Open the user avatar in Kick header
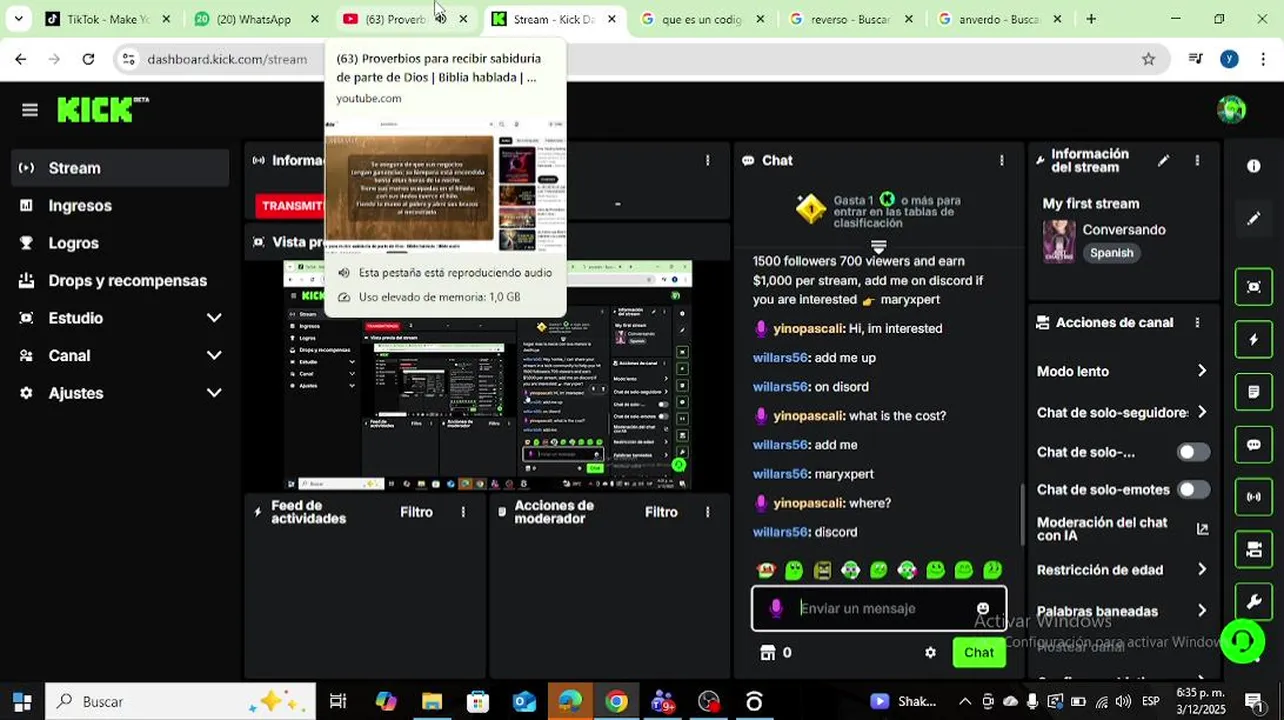This screenshot has height=720, width=1284. 1231,110
